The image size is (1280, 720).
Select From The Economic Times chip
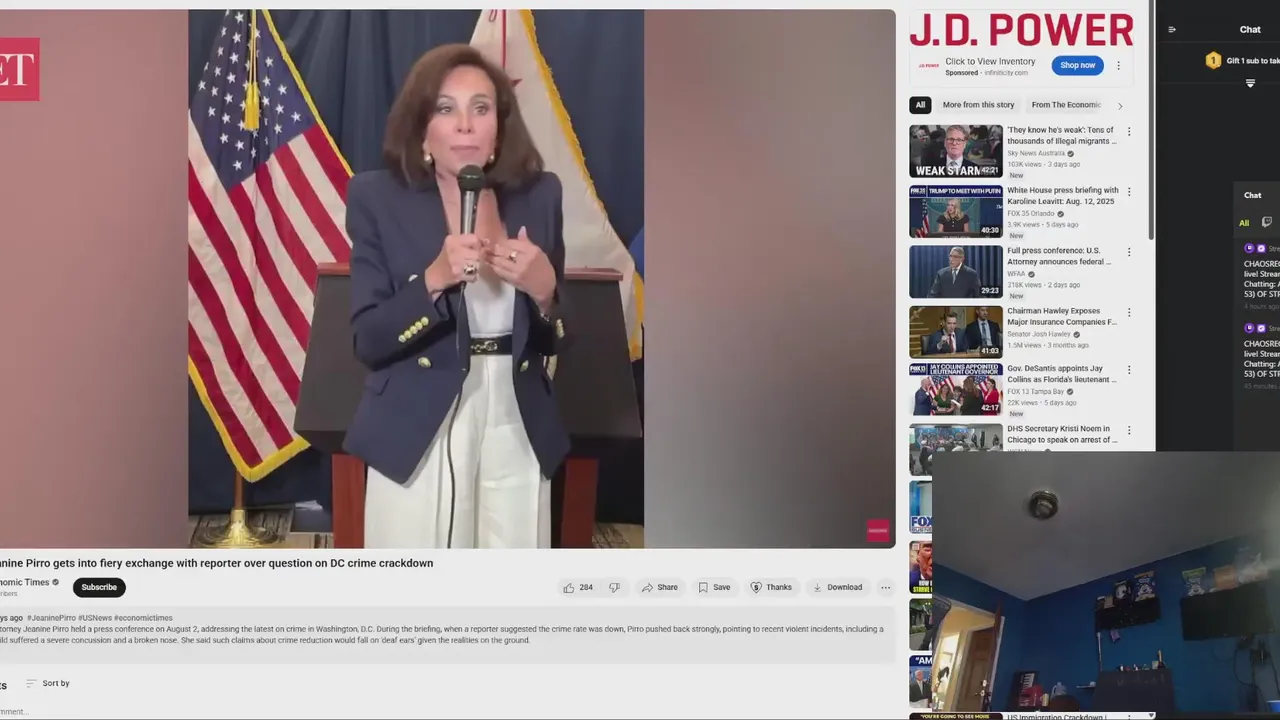(1066, 105)
